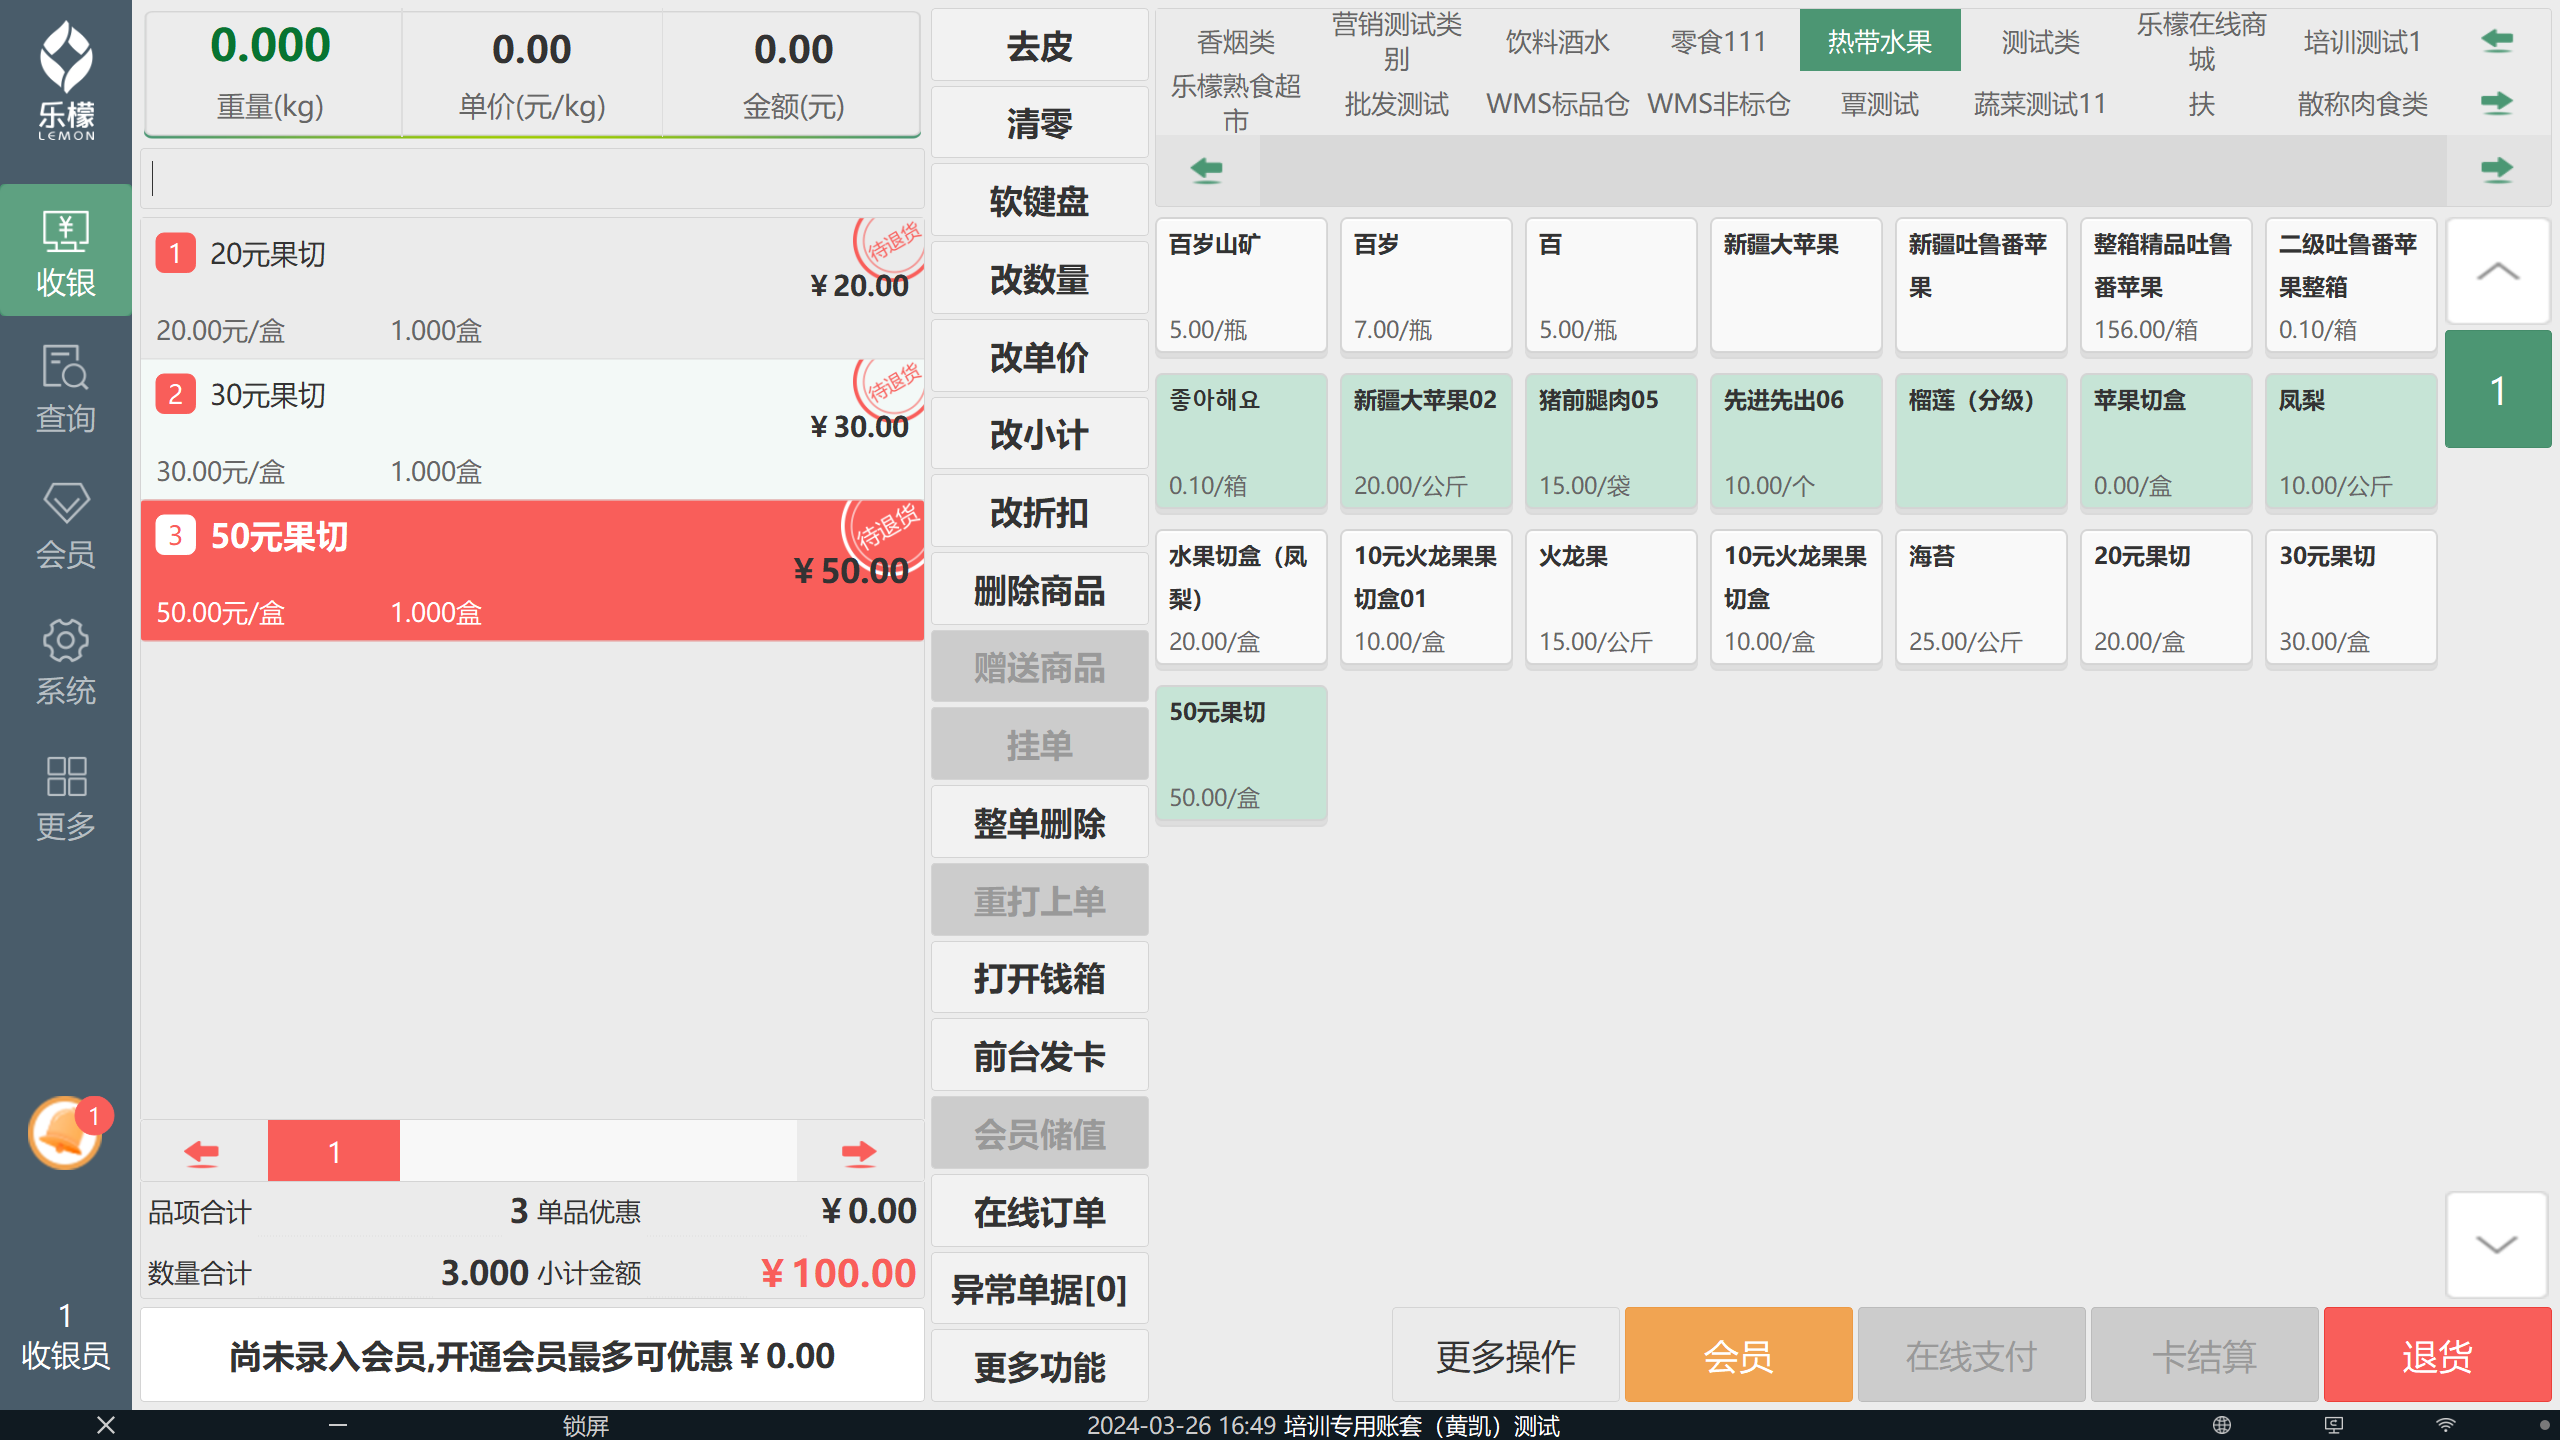This screenshot has height=1440, width=2560.
Task: Select highlighted cart row 3 50元果切
Action: click(532, 571)
